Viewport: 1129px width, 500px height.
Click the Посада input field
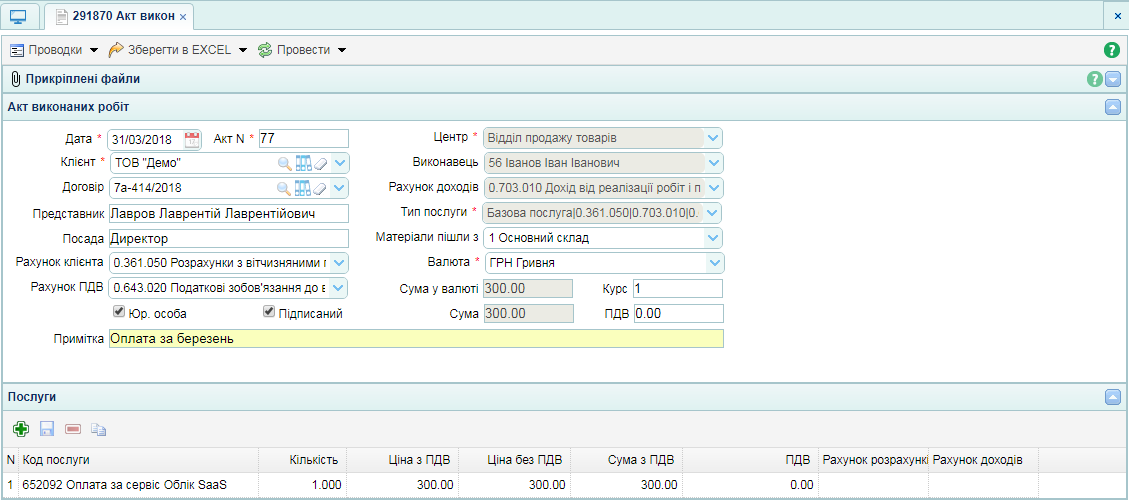coord(228,238)
